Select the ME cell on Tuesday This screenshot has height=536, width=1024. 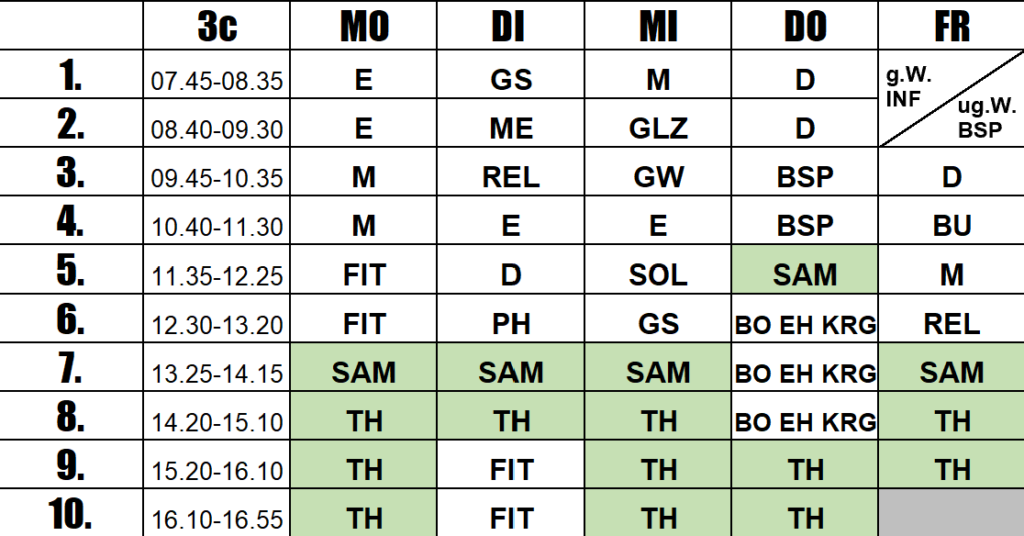click(511, 123)
